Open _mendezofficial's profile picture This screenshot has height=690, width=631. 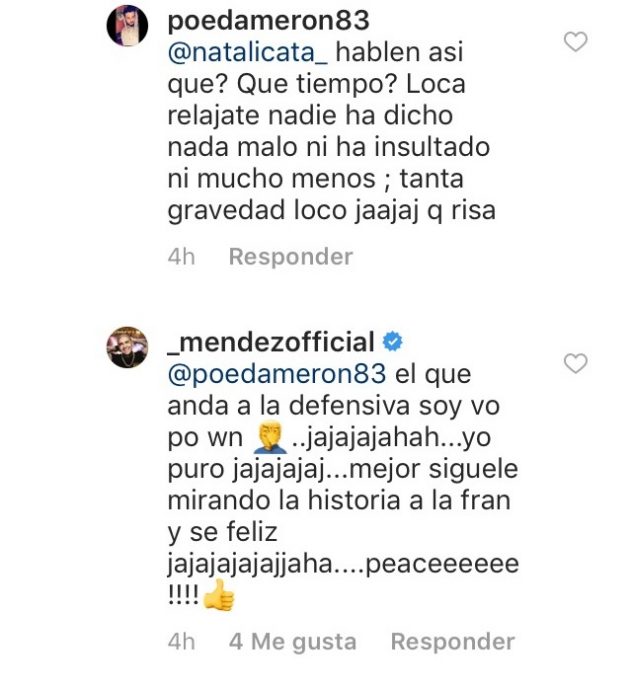[x=128, y=347]
